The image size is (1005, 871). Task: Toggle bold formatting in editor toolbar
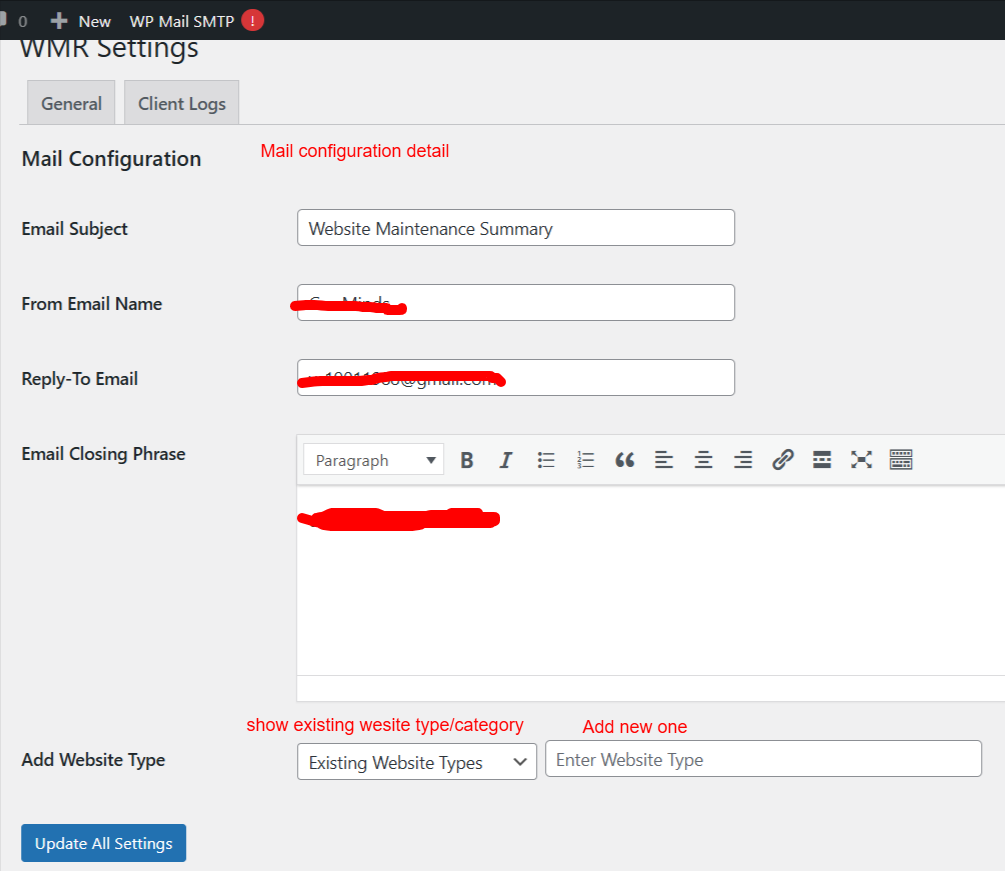click(467, 460)
